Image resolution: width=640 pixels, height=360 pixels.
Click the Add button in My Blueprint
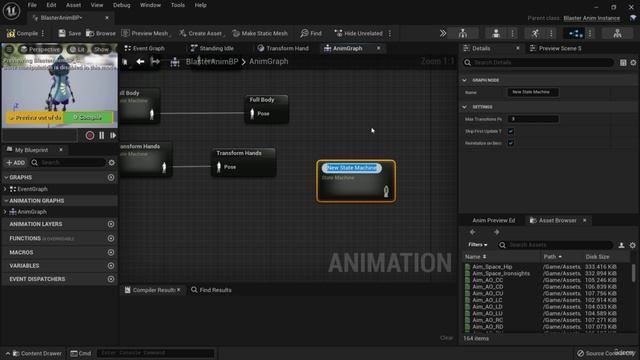(16, 162)
